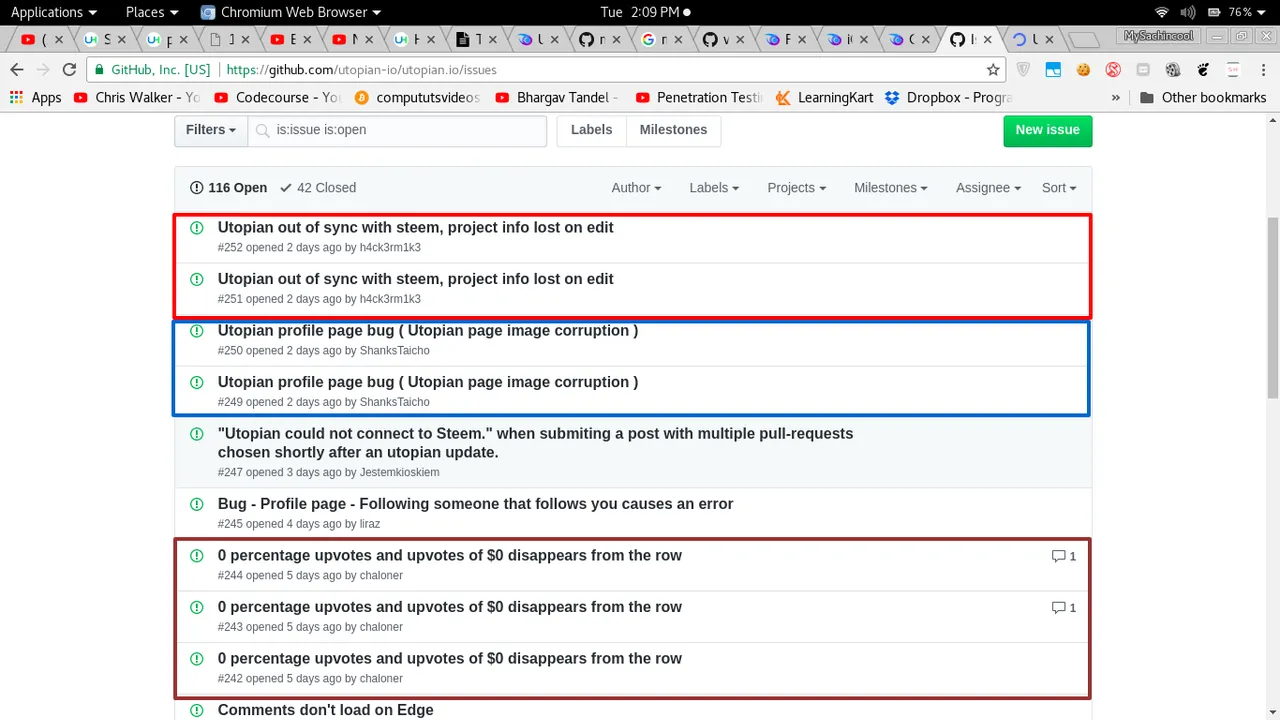Open the Wi-Fi status icon in the system tray
Viewport: 1280px width, 720px height.
pyautogui.click(x=1161, y=12)
